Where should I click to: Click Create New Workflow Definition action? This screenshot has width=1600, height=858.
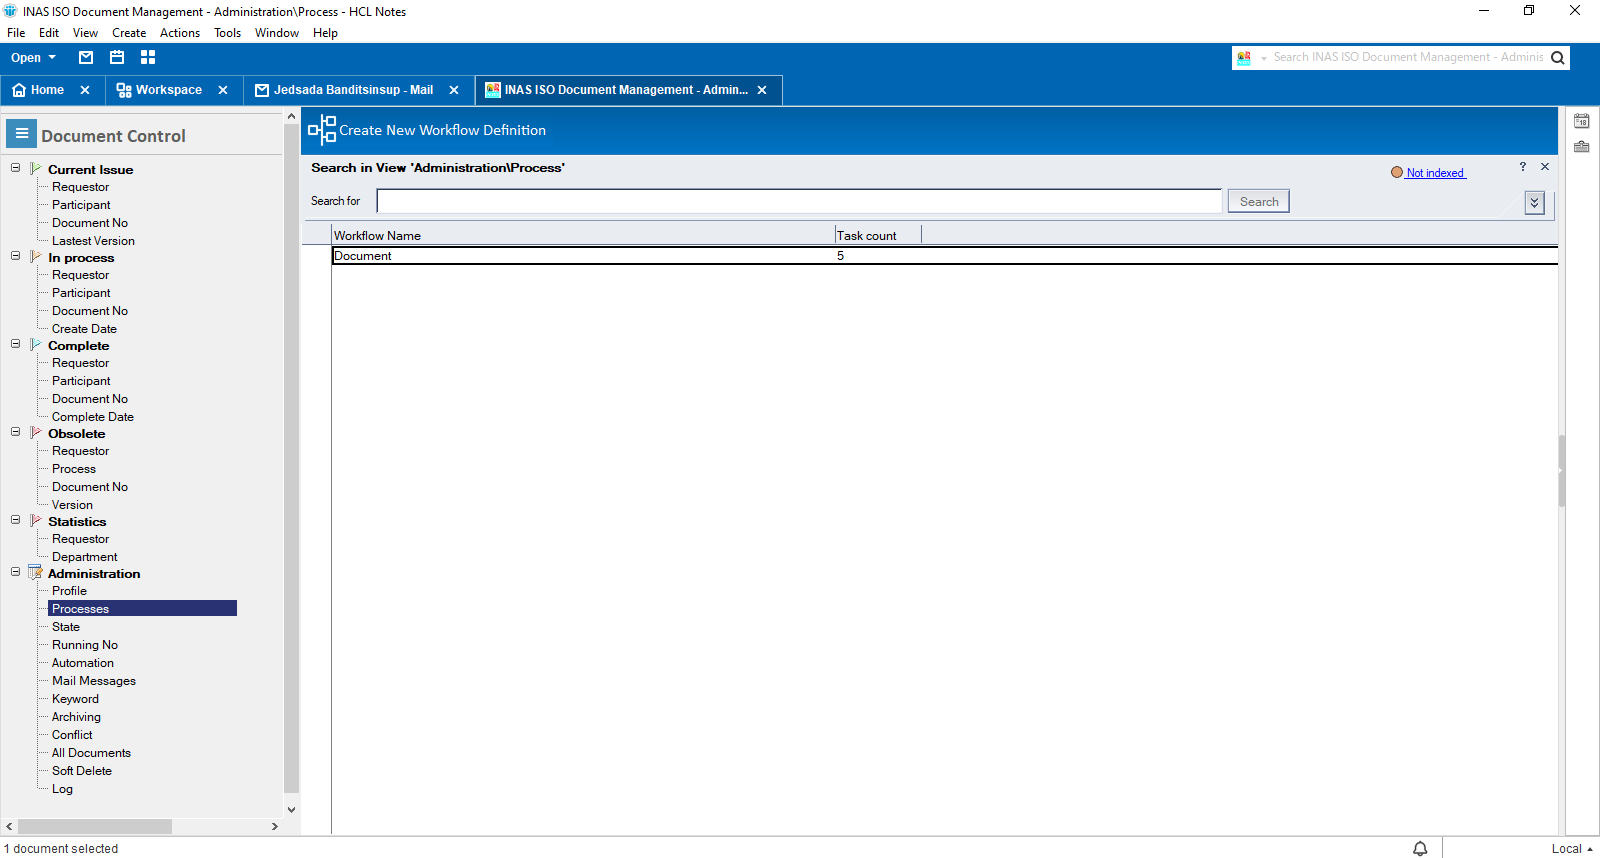442,130
